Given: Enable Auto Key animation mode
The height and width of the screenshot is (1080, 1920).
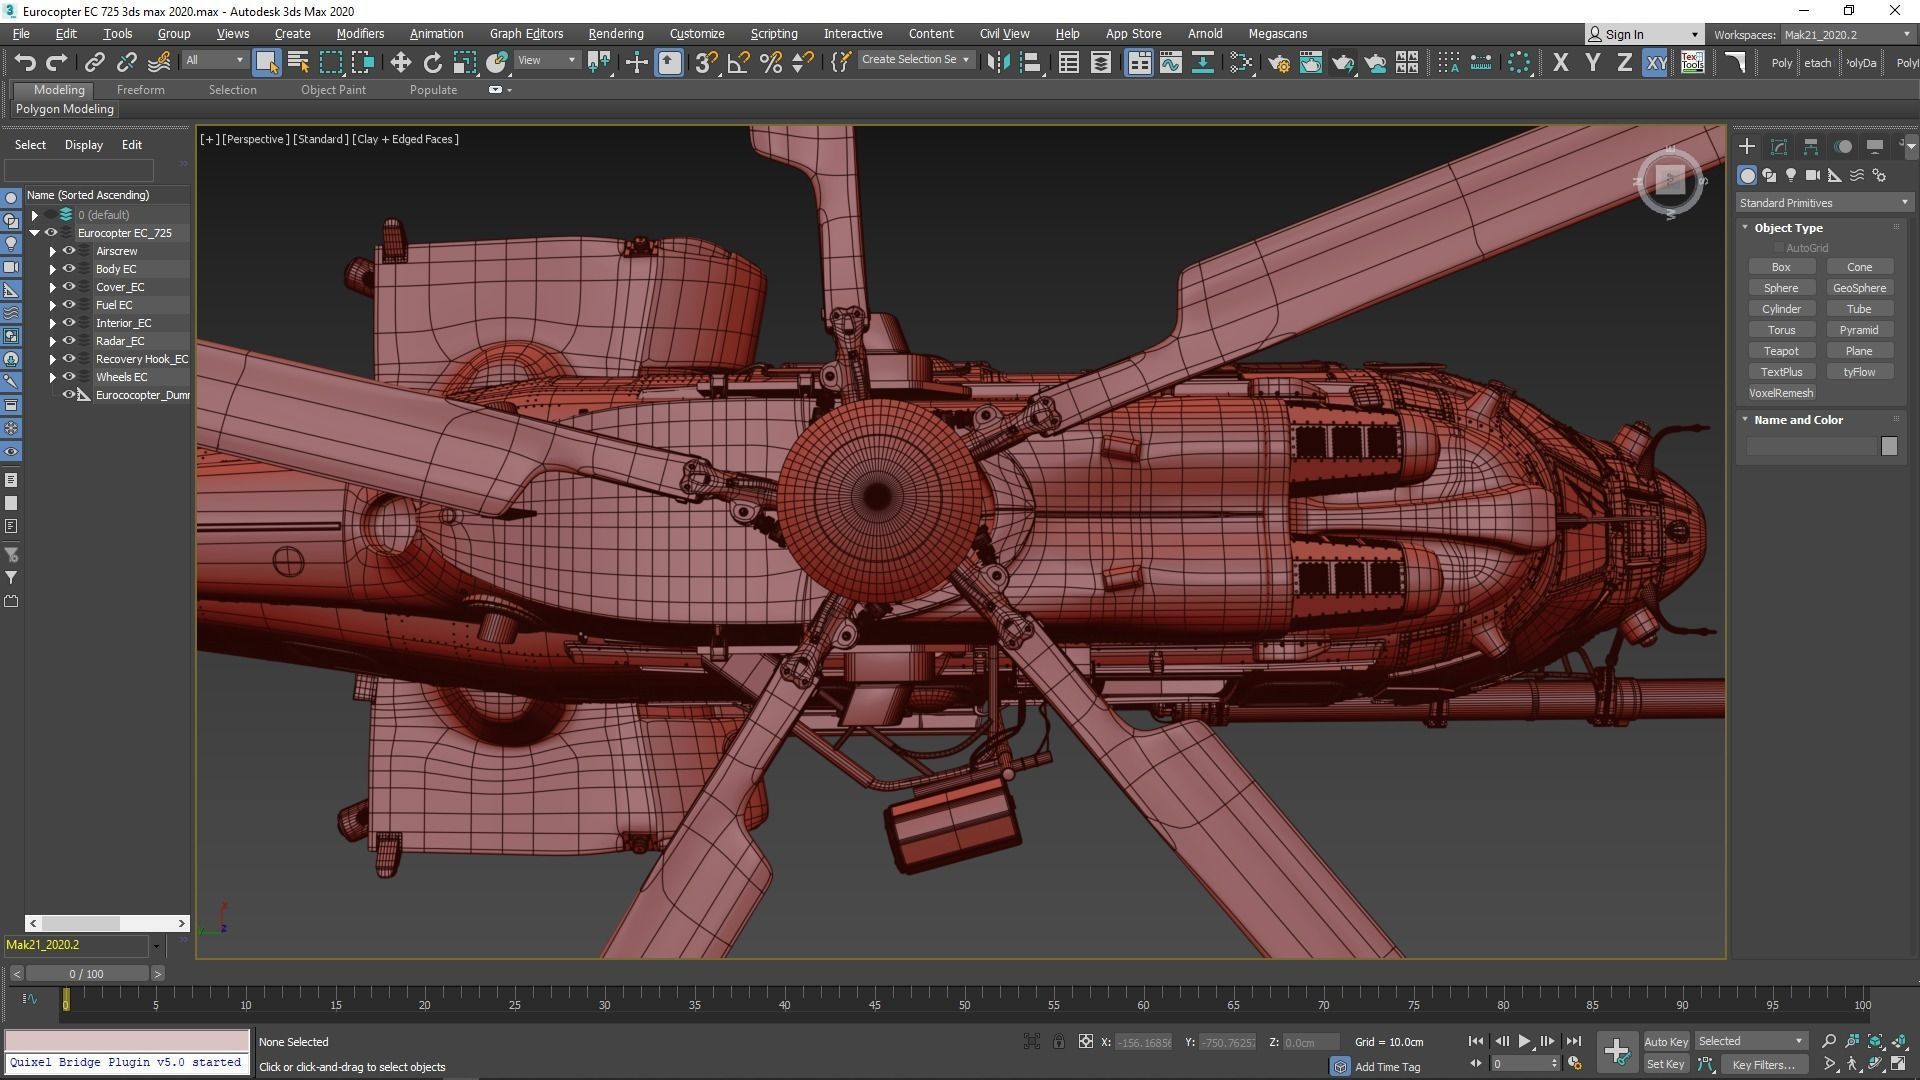Looking at the screenshot, I should [x=1665, y=1042].
